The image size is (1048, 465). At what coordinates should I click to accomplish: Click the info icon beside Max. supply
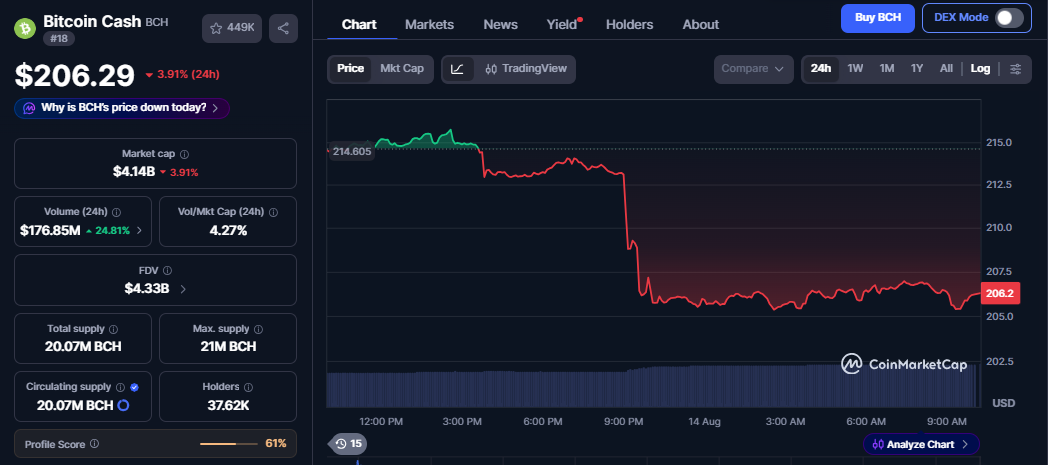259,329
